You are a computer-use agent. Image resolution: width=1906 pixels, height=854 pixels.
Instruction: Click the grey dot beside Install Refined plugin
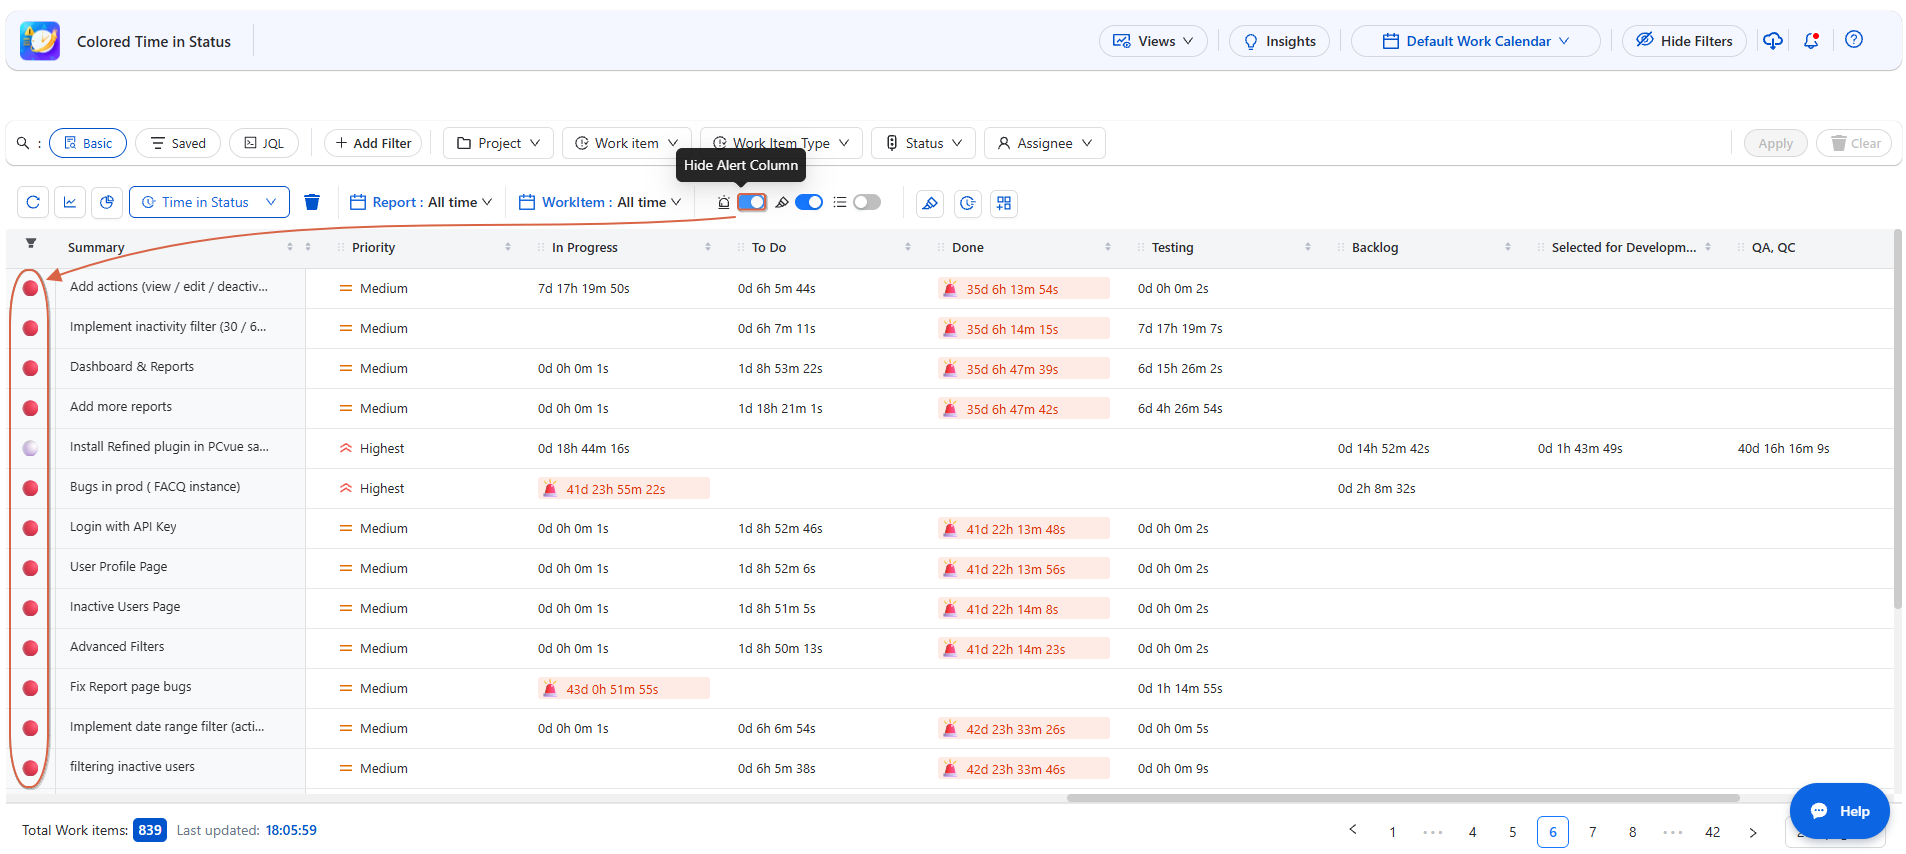click(x=30, y=448)
